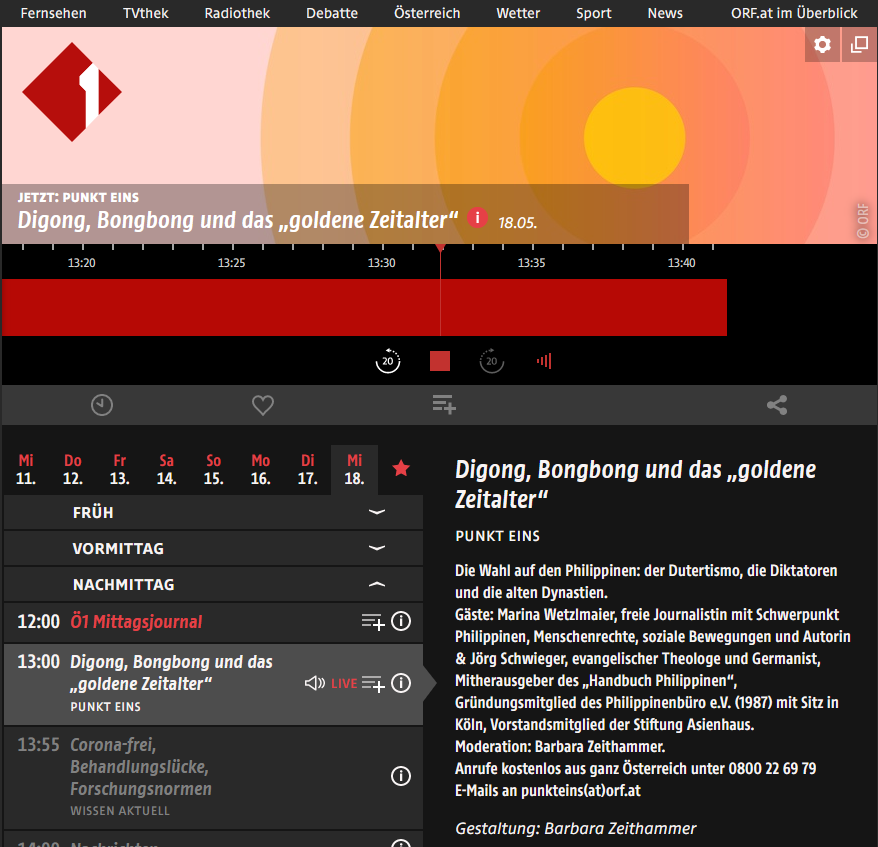Open Österreich in the top navigation
Viewport: 878px width, 847px height.
pyautogui.click(x=427, y=13)
